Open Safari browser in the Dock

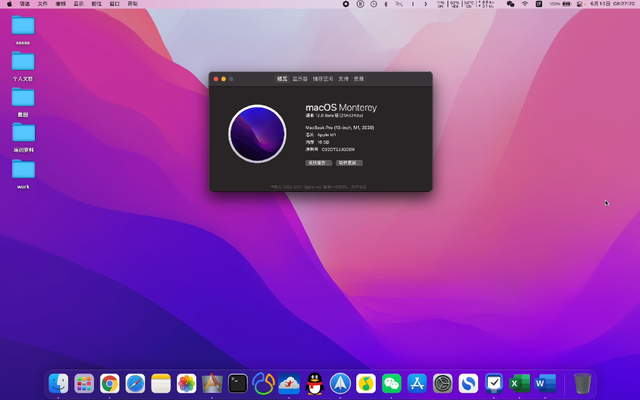point(135,383)
